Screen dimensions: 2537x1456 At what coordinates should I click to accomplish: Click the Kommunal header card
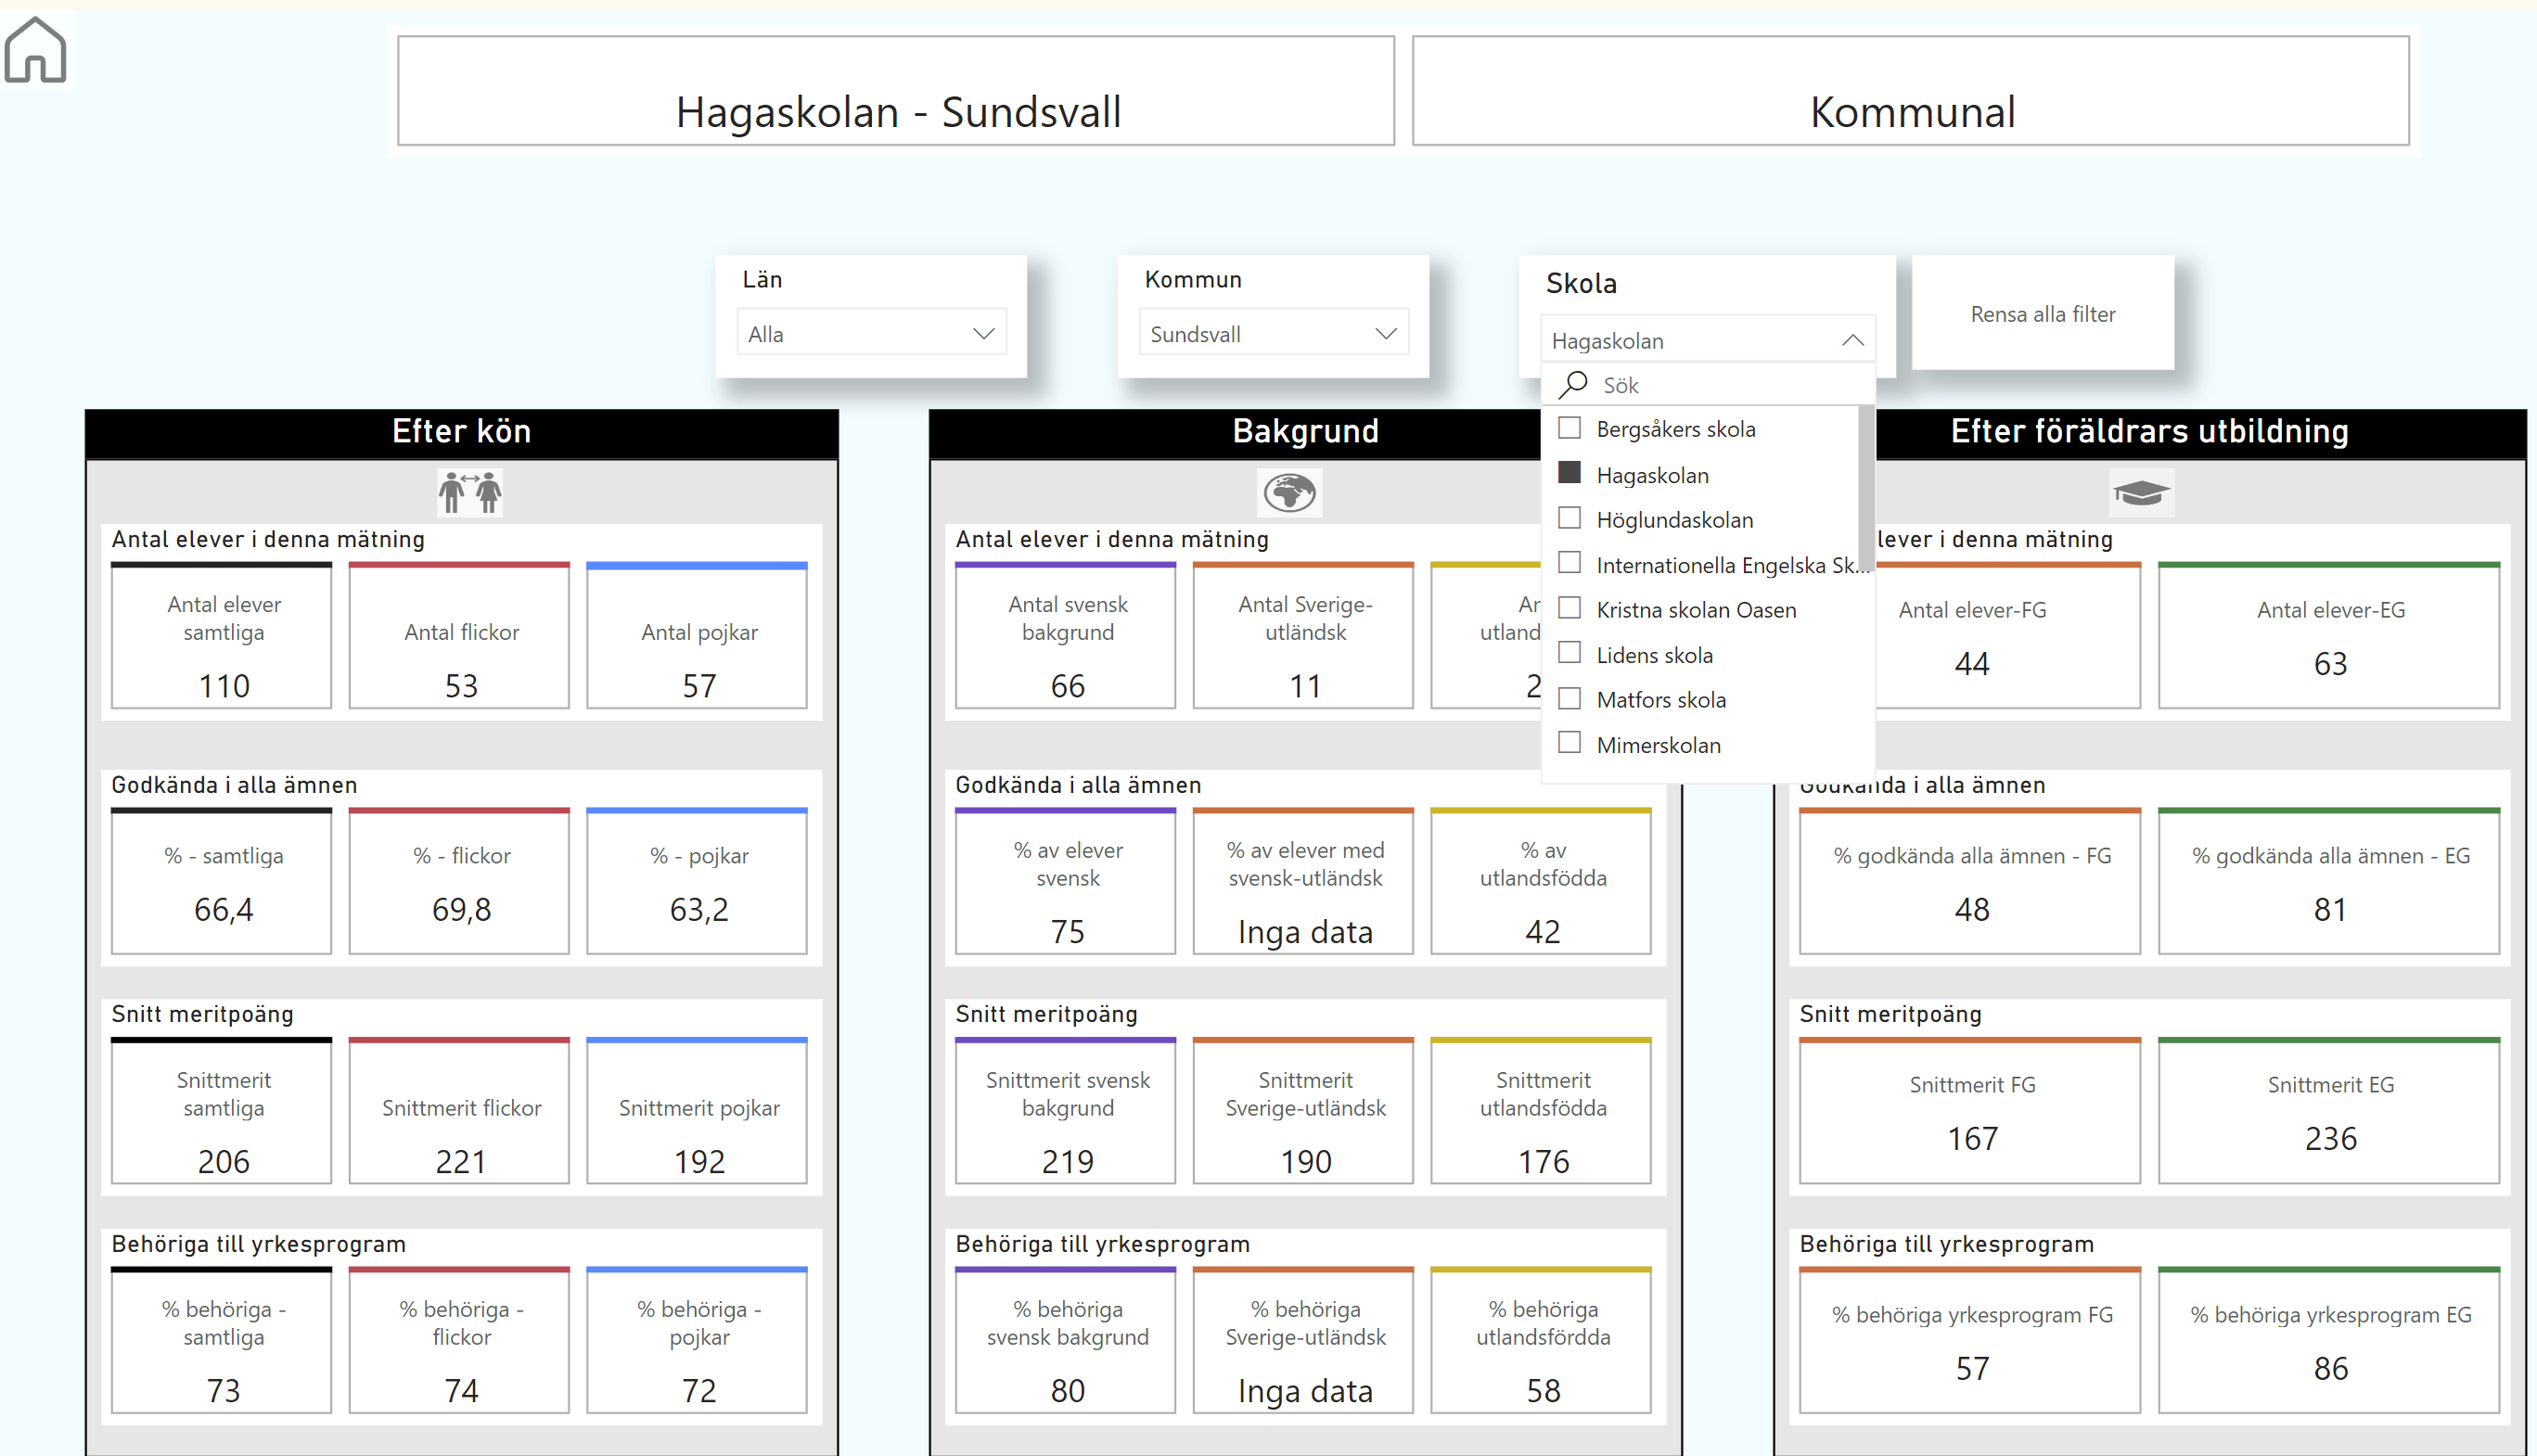[1910, 92]
